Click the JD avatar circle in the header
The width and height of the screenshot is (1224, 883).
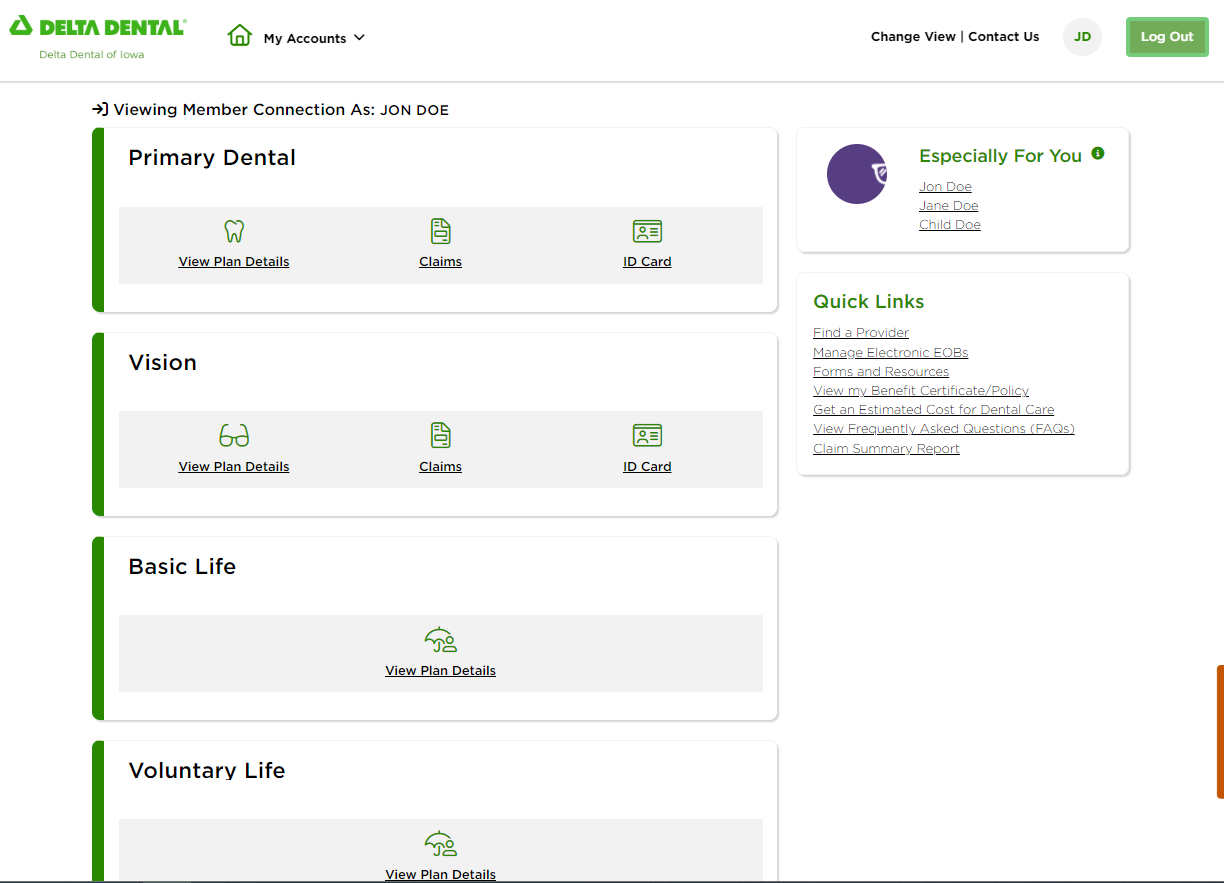tap(1082, 36)
